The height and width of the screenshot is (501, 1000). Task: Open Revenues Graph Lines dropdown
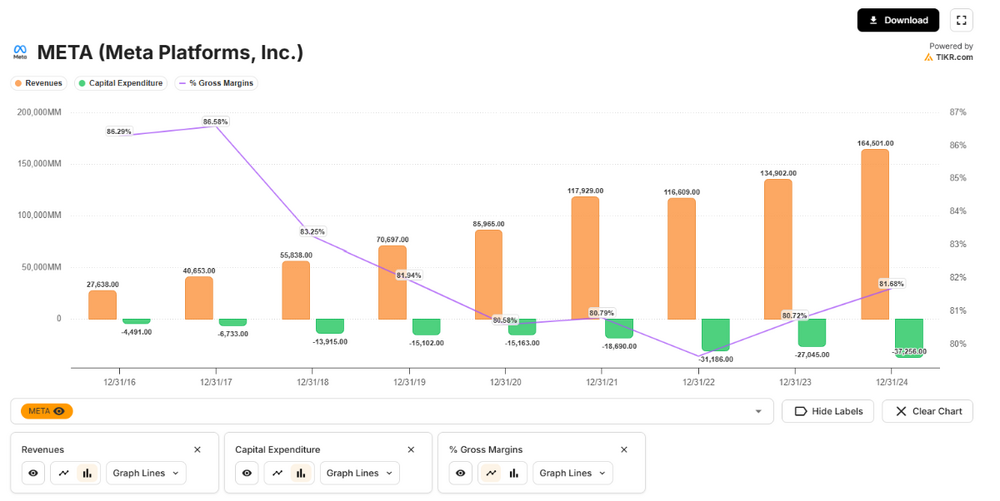tap(146, 473)
